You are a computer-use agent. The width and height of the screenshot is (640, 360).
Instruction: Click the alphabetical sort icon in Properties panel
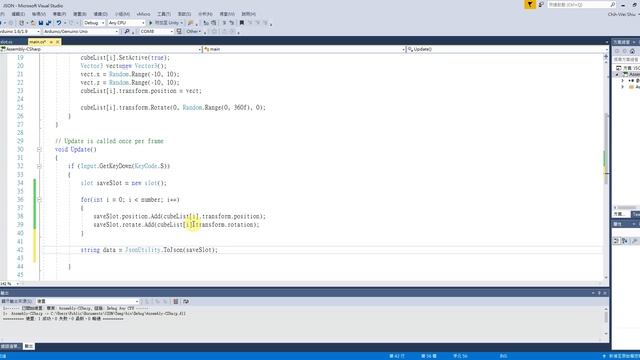(624, 241)
